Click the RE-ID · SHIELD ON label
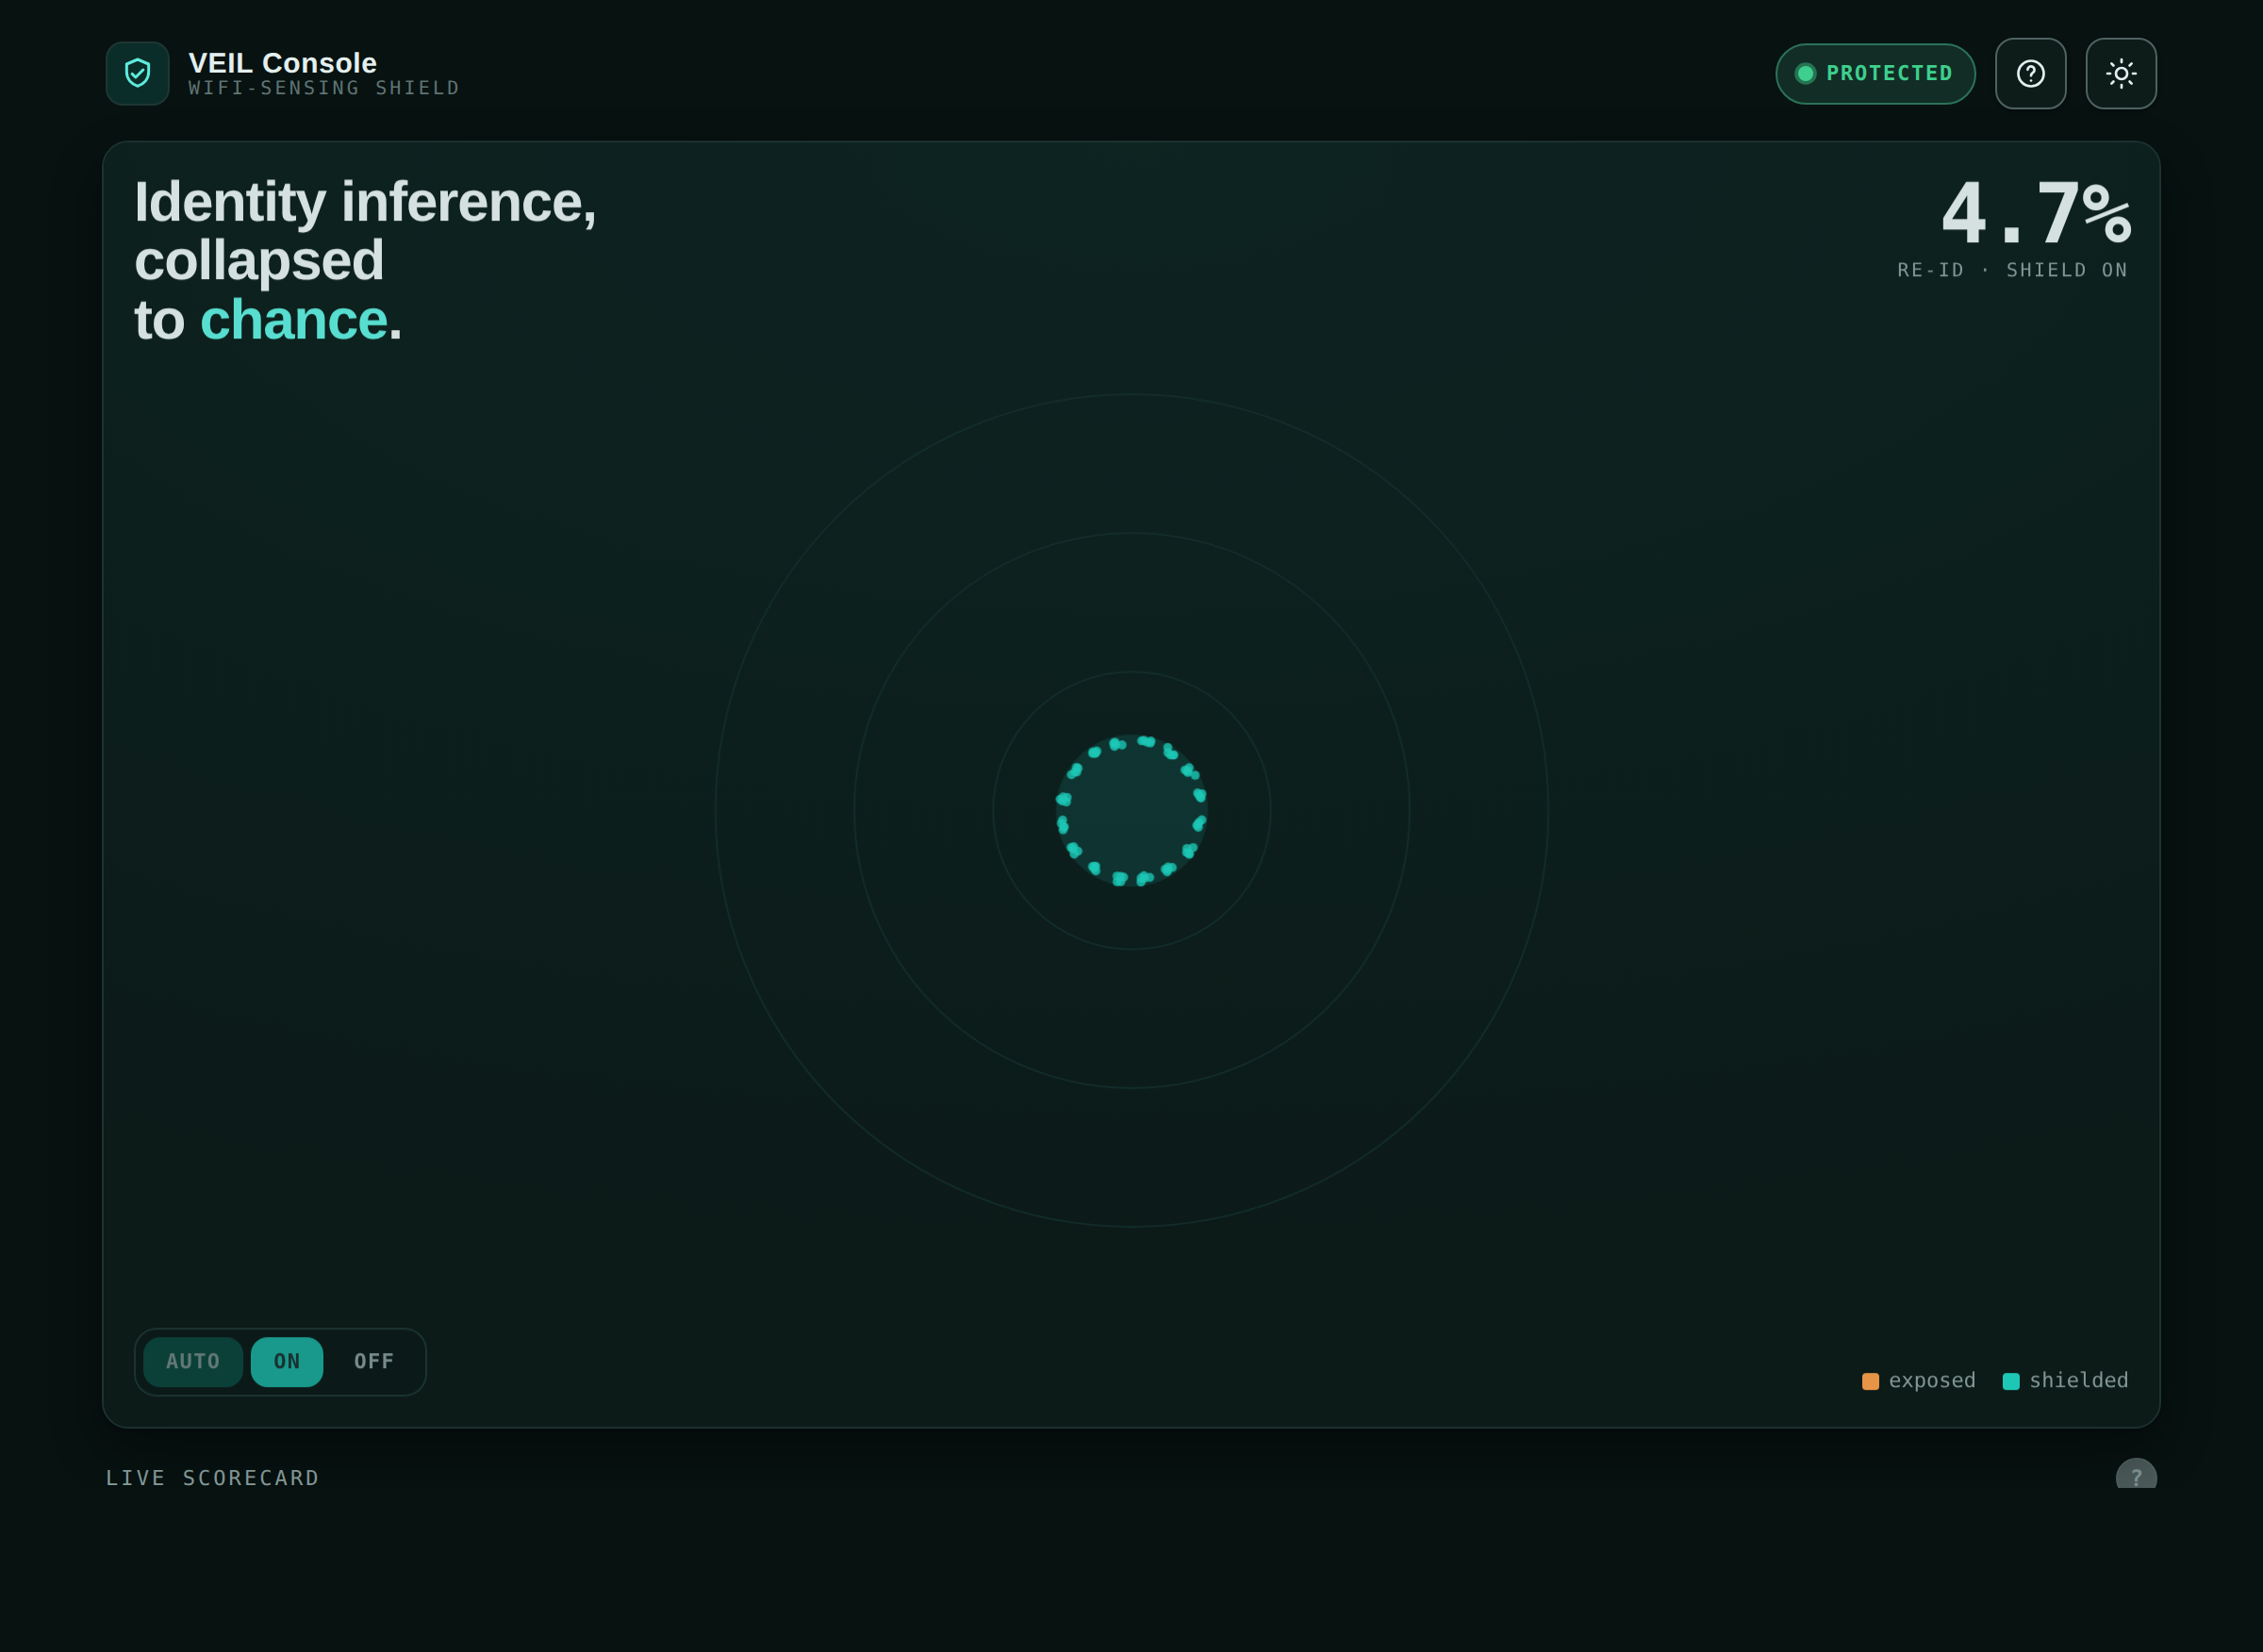 click(2013, 270)
